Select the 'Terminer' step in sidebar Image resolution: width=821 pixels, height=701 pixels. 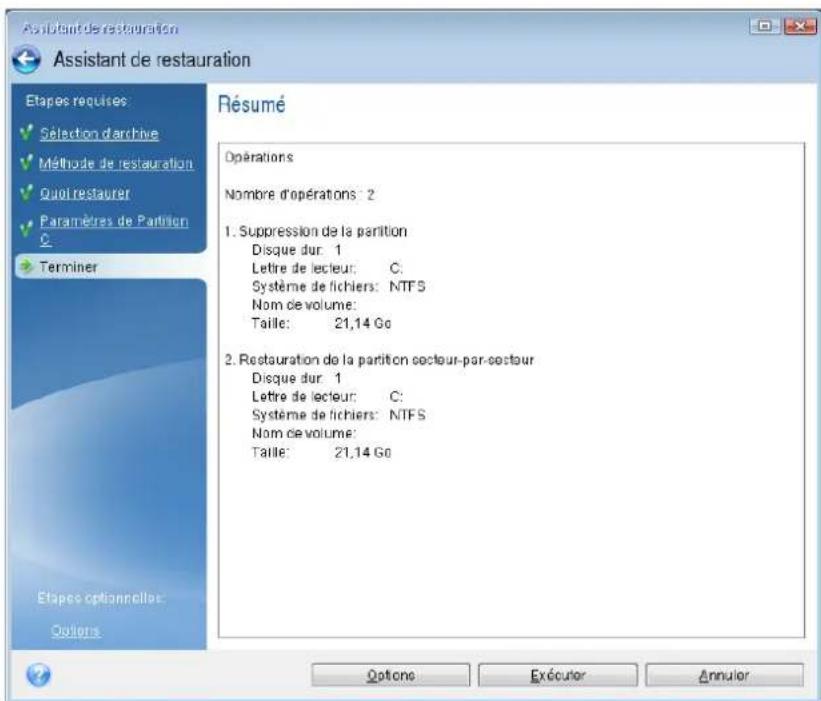click(110, 266)
